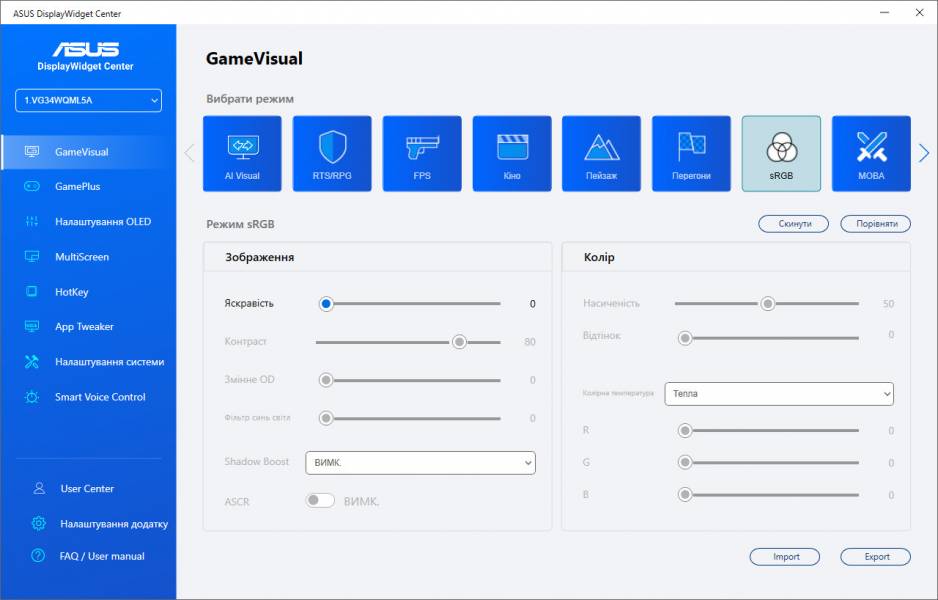
Task: Choose the Перегони racing flag mode
Action: [x=691, y=154]
